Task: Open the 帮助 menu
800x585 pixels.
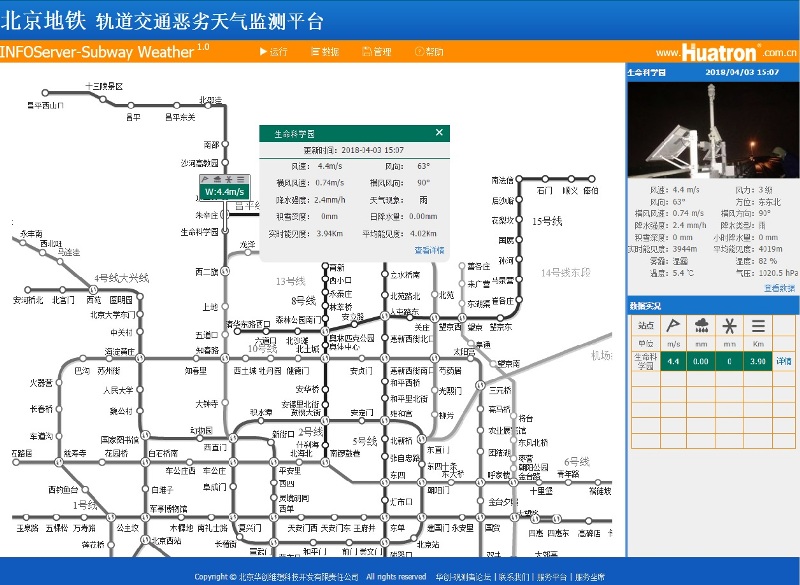Action: click(429, 52)
